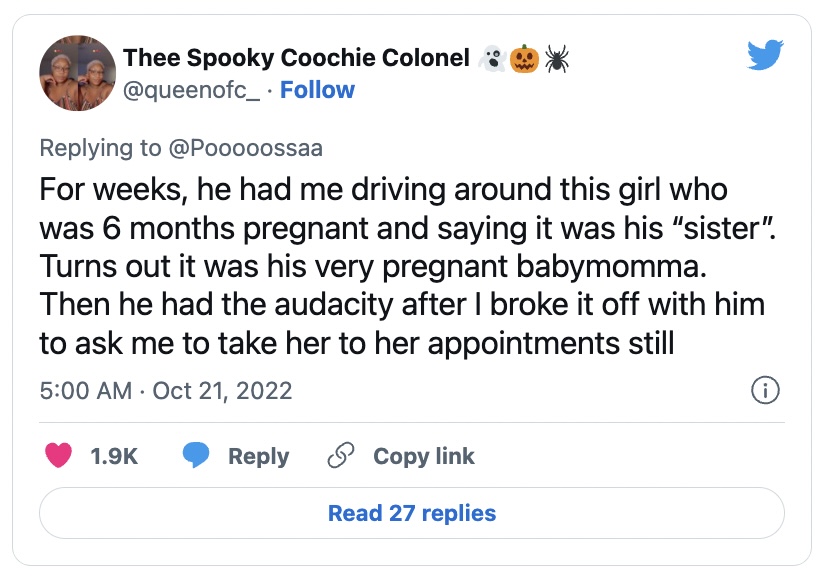The width and height of the screenshot is (840, 584).
Task: Click the ghost emoji in display name
Action: pos(491,59)
